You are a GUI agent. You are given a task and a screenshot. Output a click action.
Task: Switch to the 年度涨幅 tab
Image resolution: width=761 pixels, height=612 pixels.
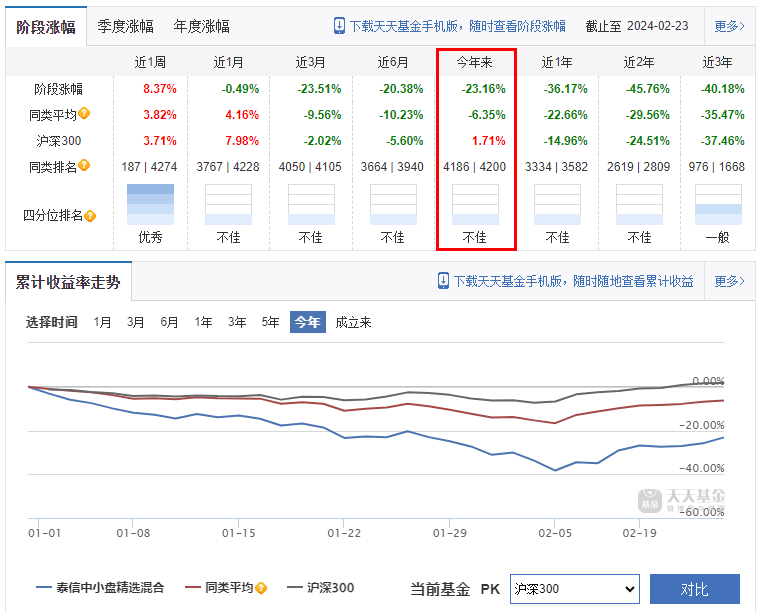coord(201,26)
